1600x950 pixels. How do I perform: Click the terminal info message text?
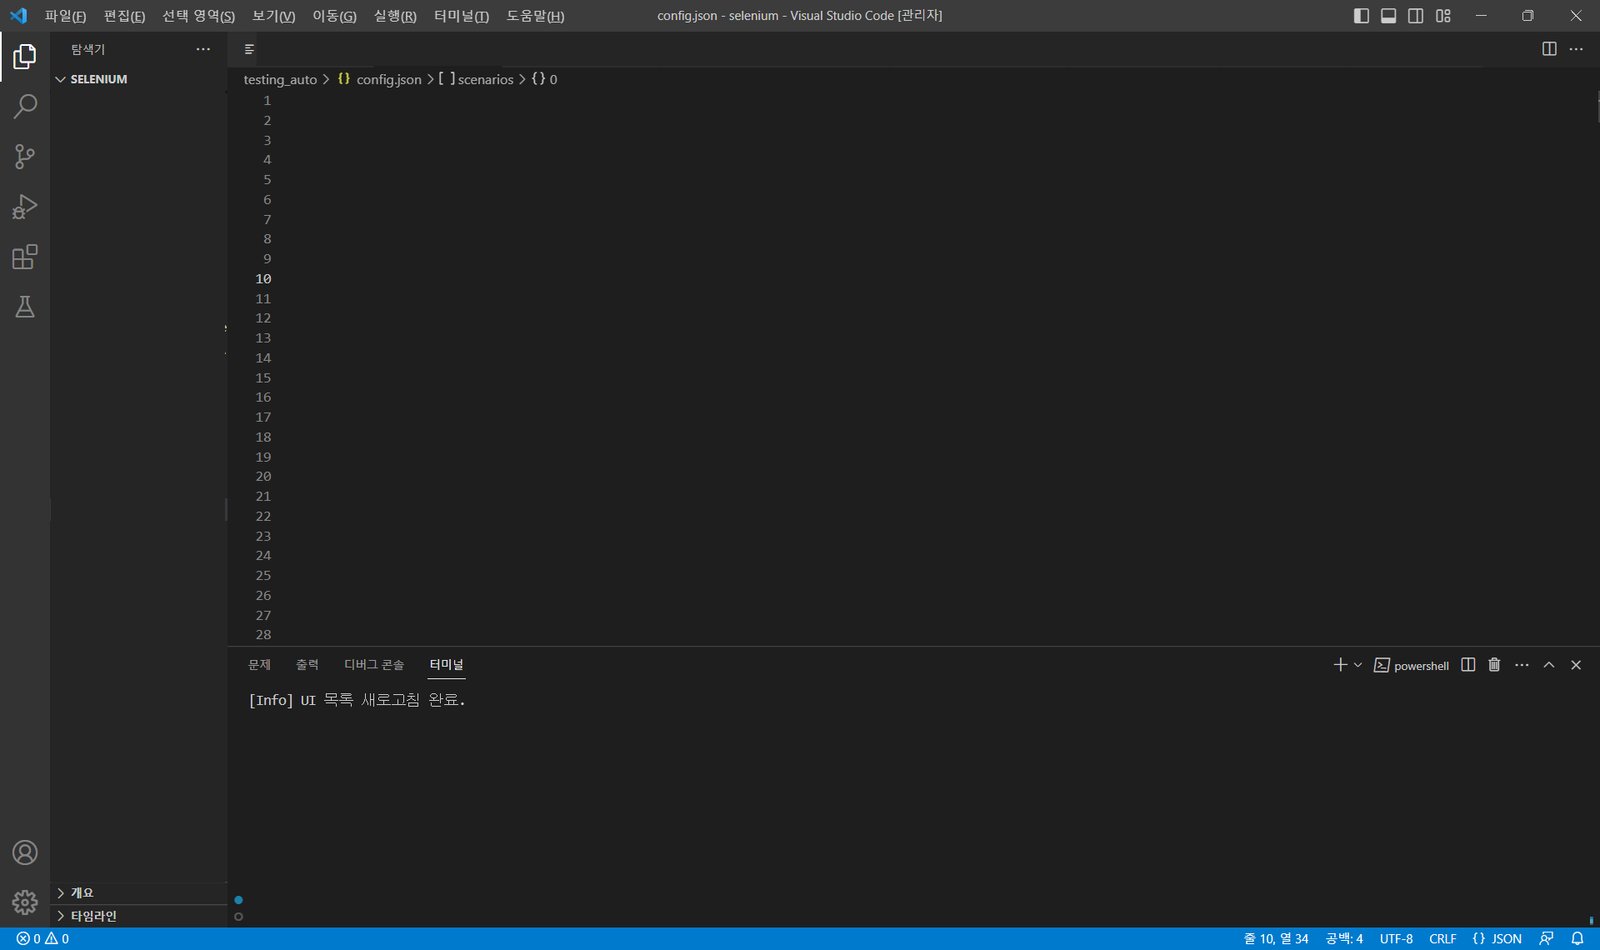click(357, 700)
